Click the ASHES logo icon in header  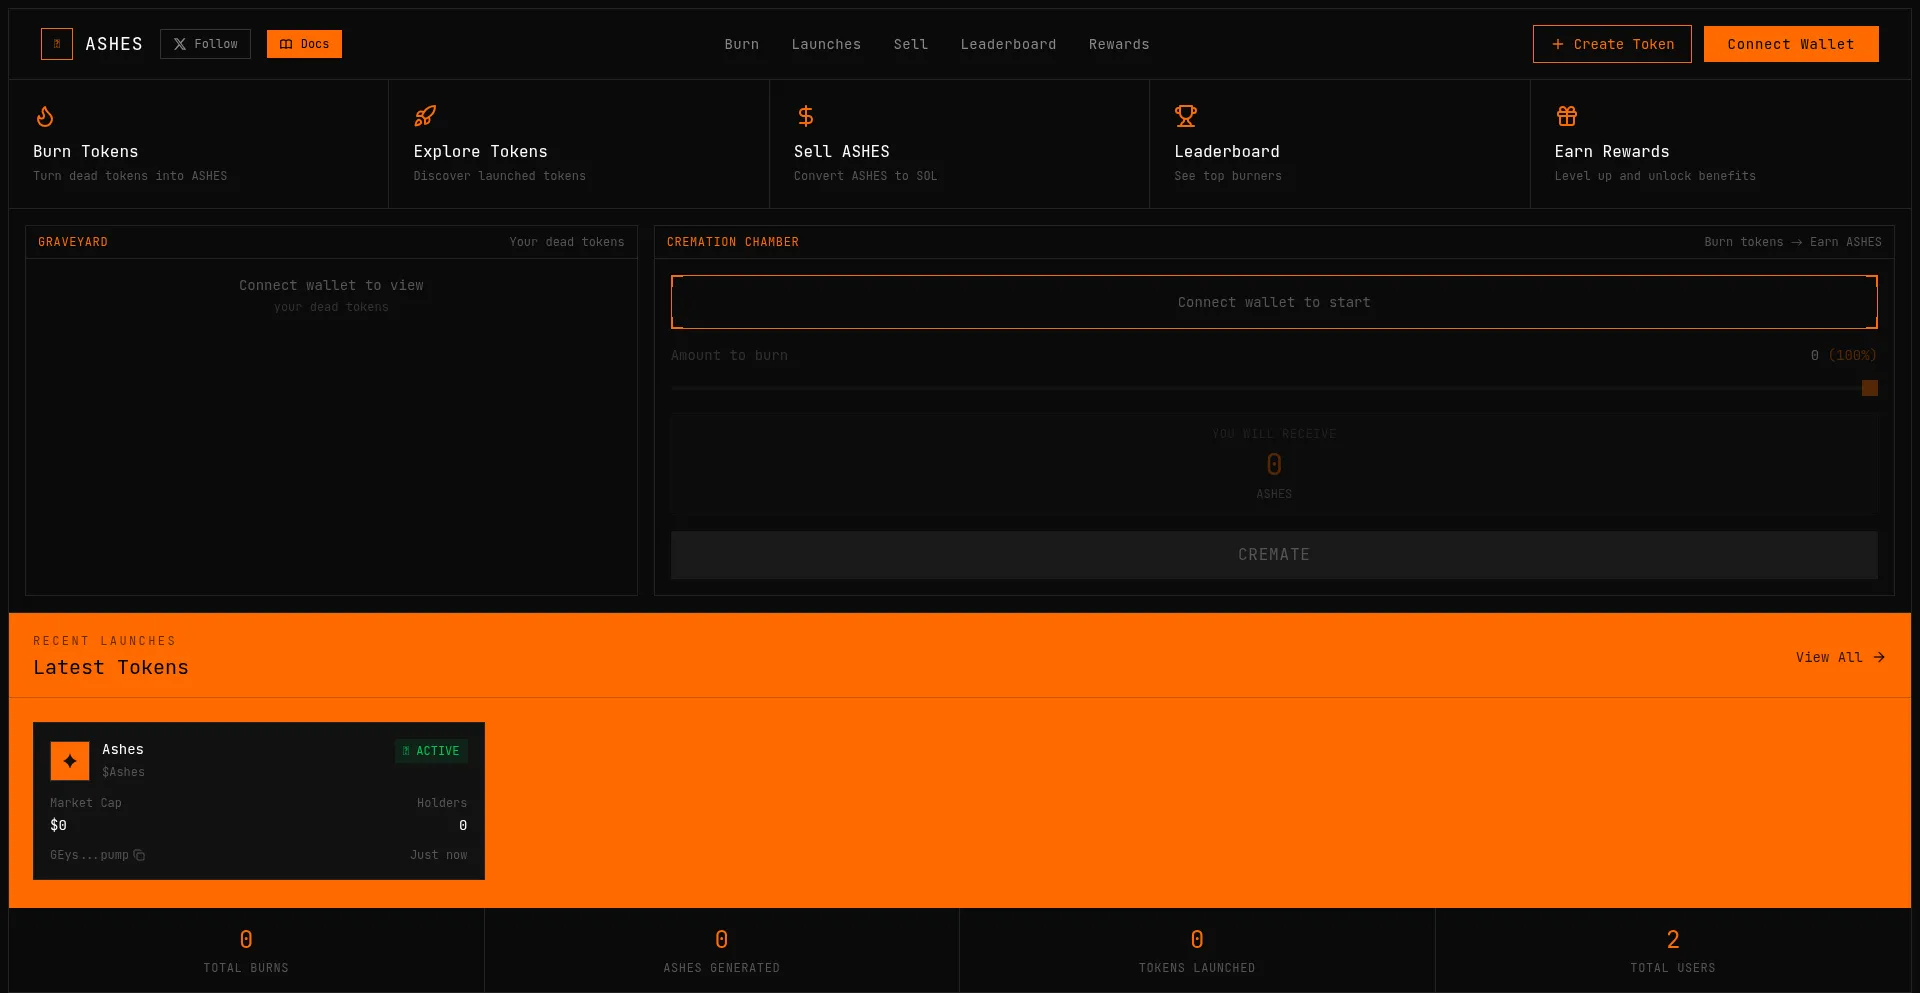point(57,44)
